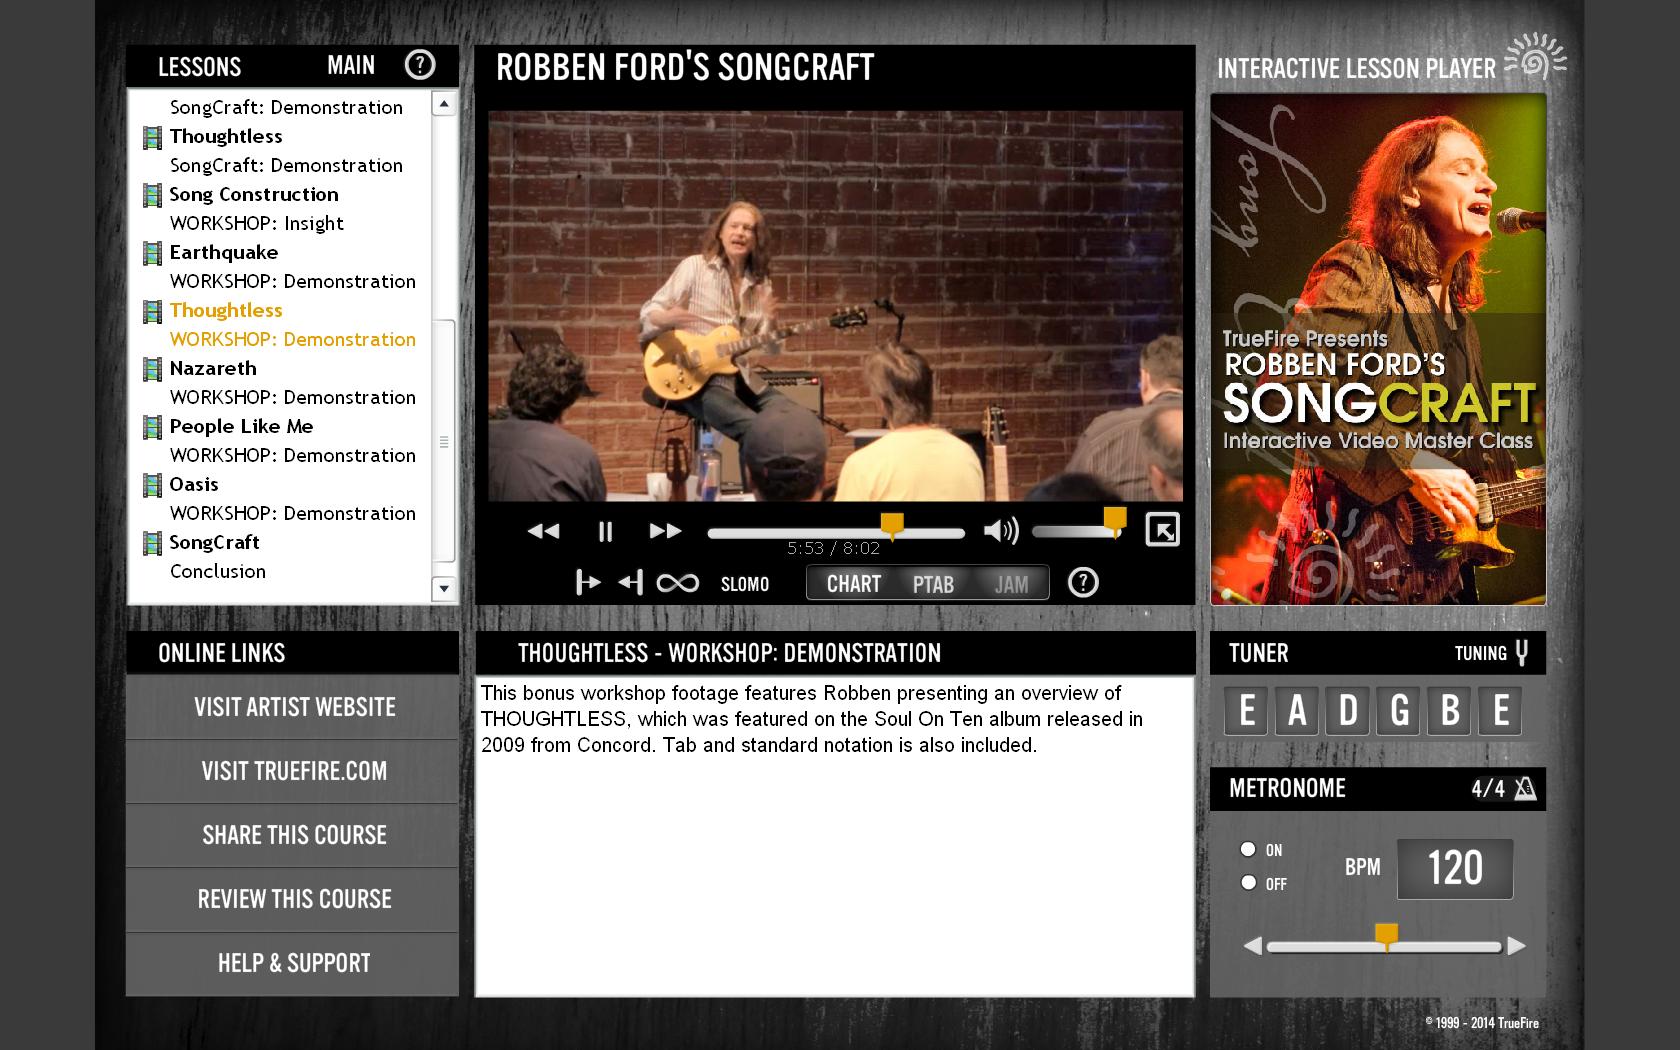Pause the video playback

tap(605, 531)
